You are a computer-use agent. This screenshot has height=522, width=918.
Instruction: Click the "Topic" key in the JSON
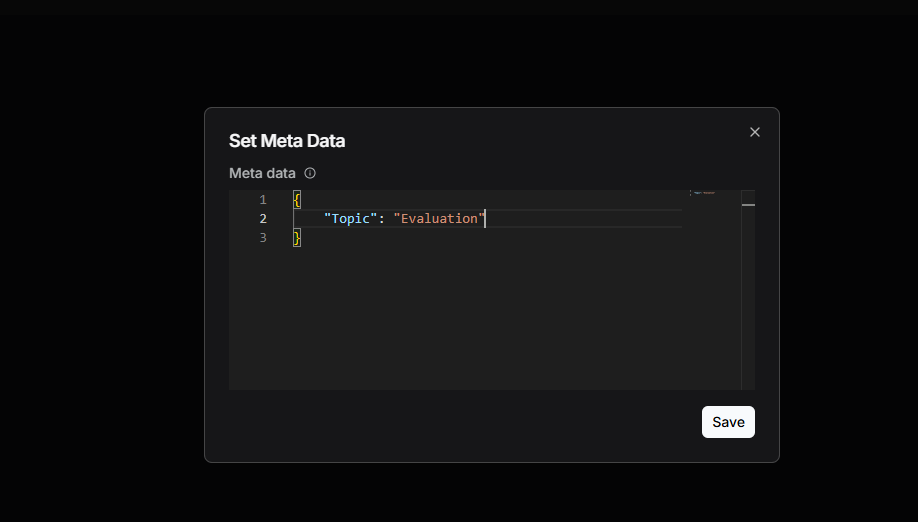click(x=350, y=219)
